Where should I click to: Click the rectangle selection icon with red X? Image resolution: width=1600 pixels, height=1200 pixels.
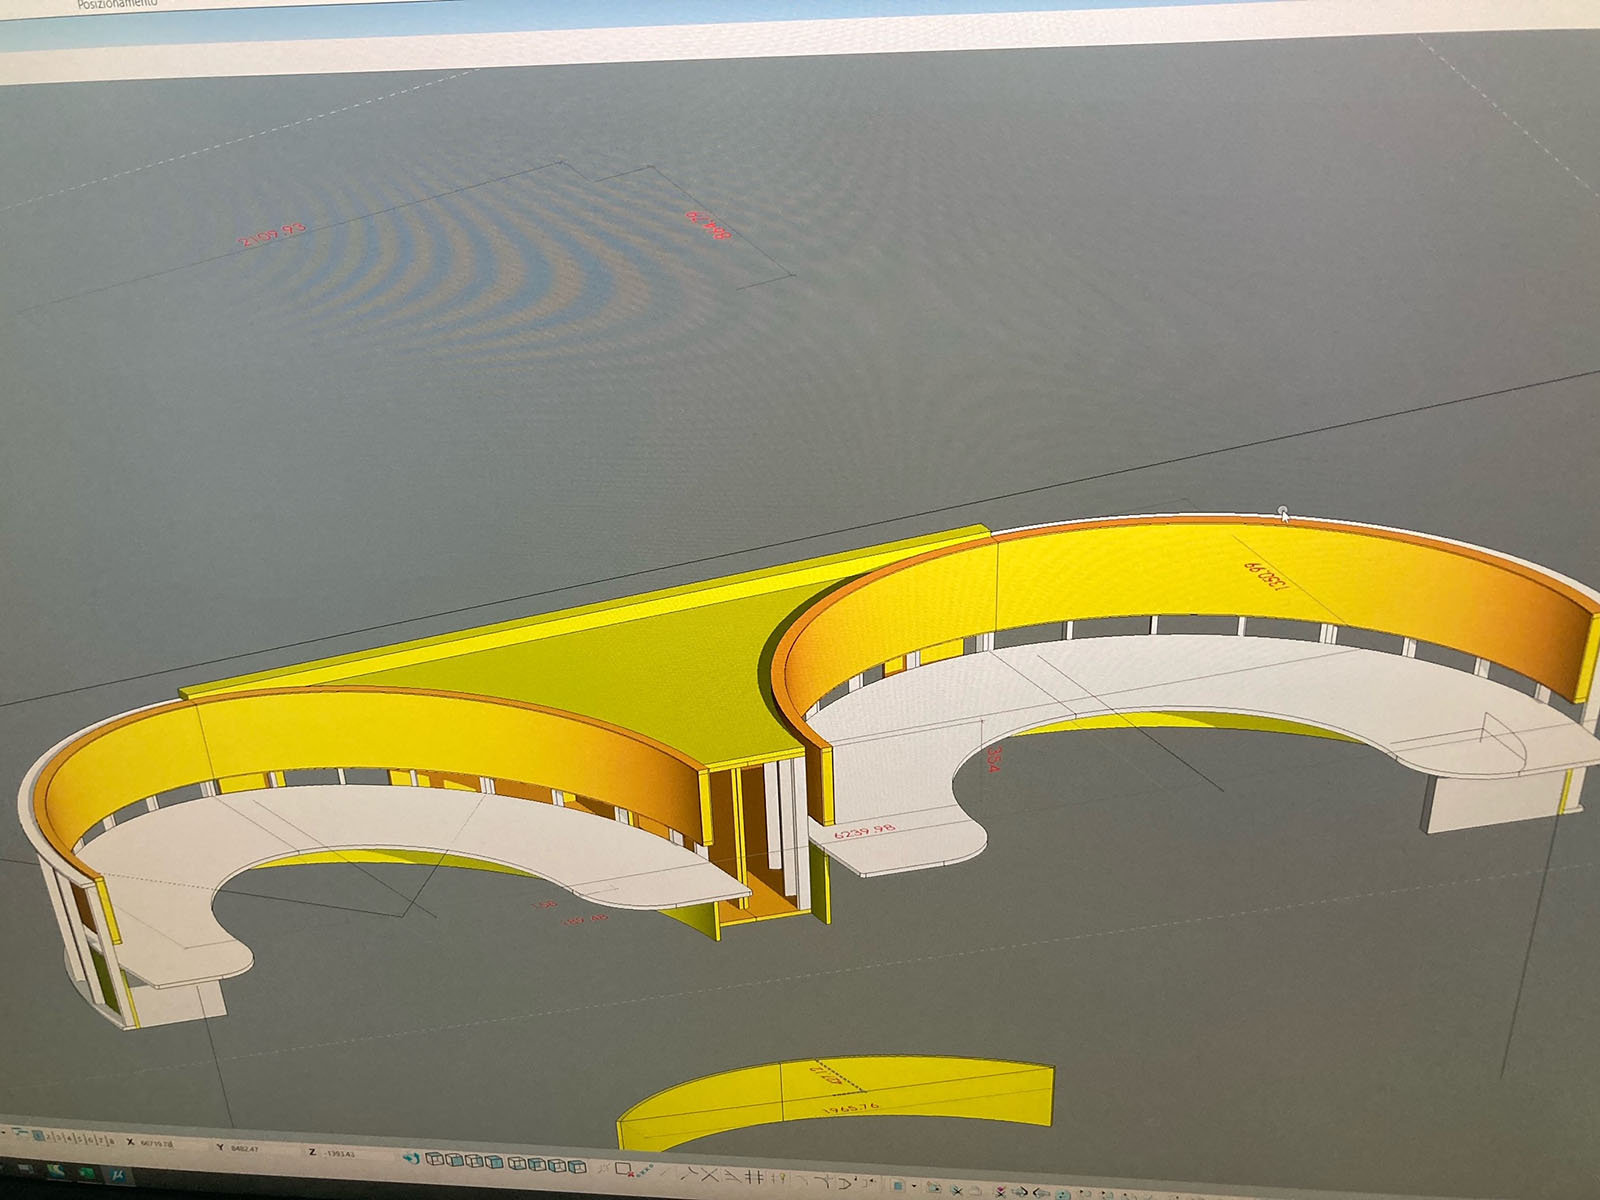[625, 1169]
